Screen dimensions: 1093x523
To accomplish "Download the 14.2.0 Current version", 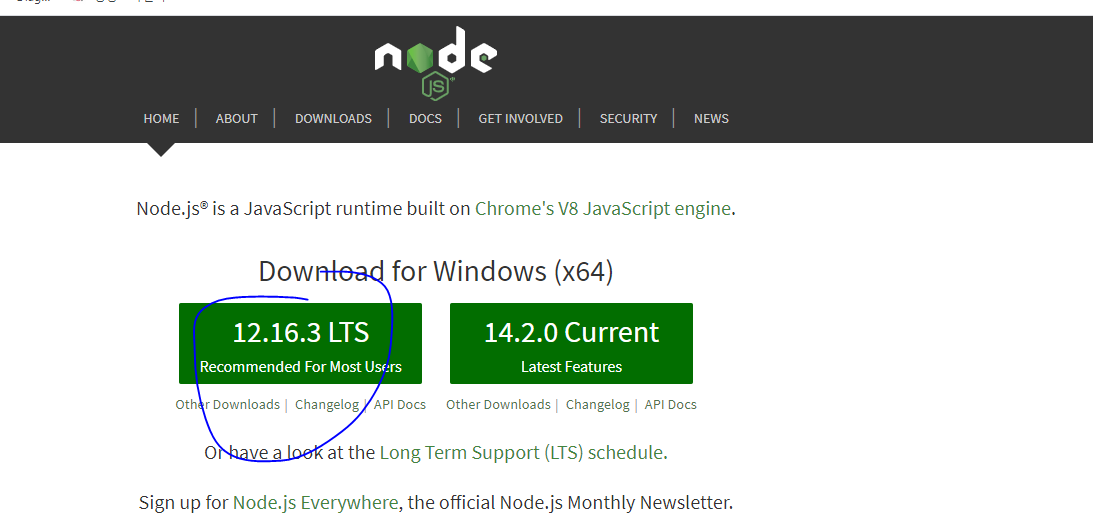I will point(571,343).
